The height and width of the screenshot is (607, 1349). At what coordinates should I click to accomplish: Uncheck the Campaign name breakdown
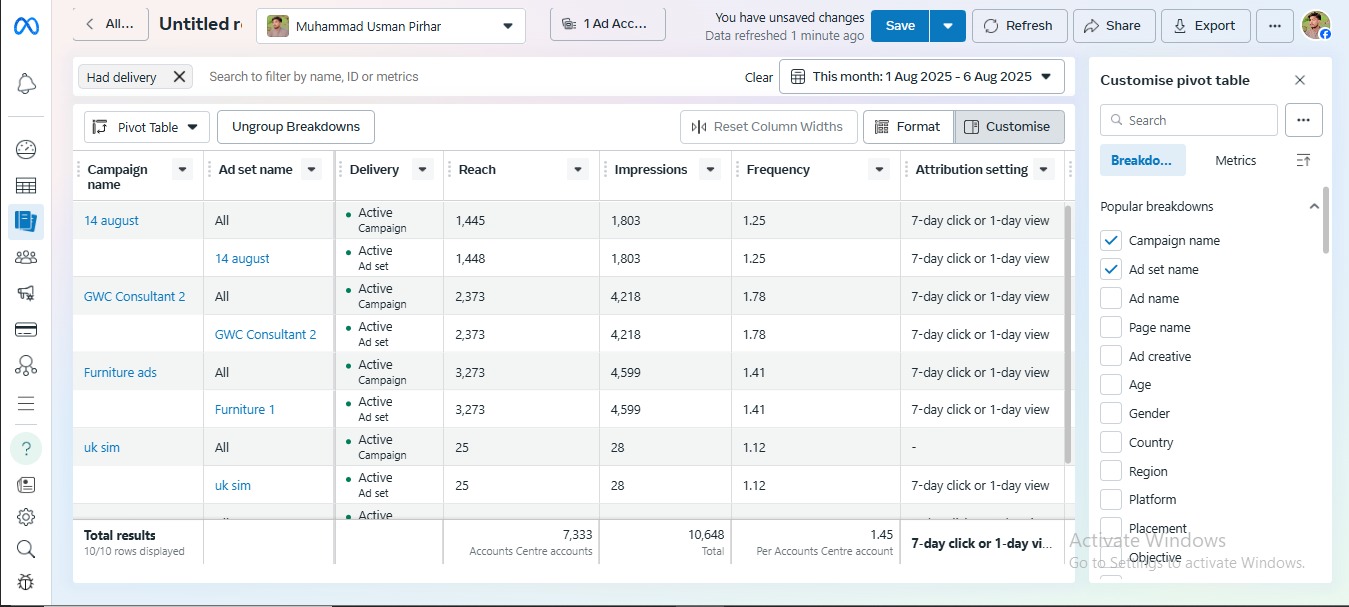[x=1111, y=240]
